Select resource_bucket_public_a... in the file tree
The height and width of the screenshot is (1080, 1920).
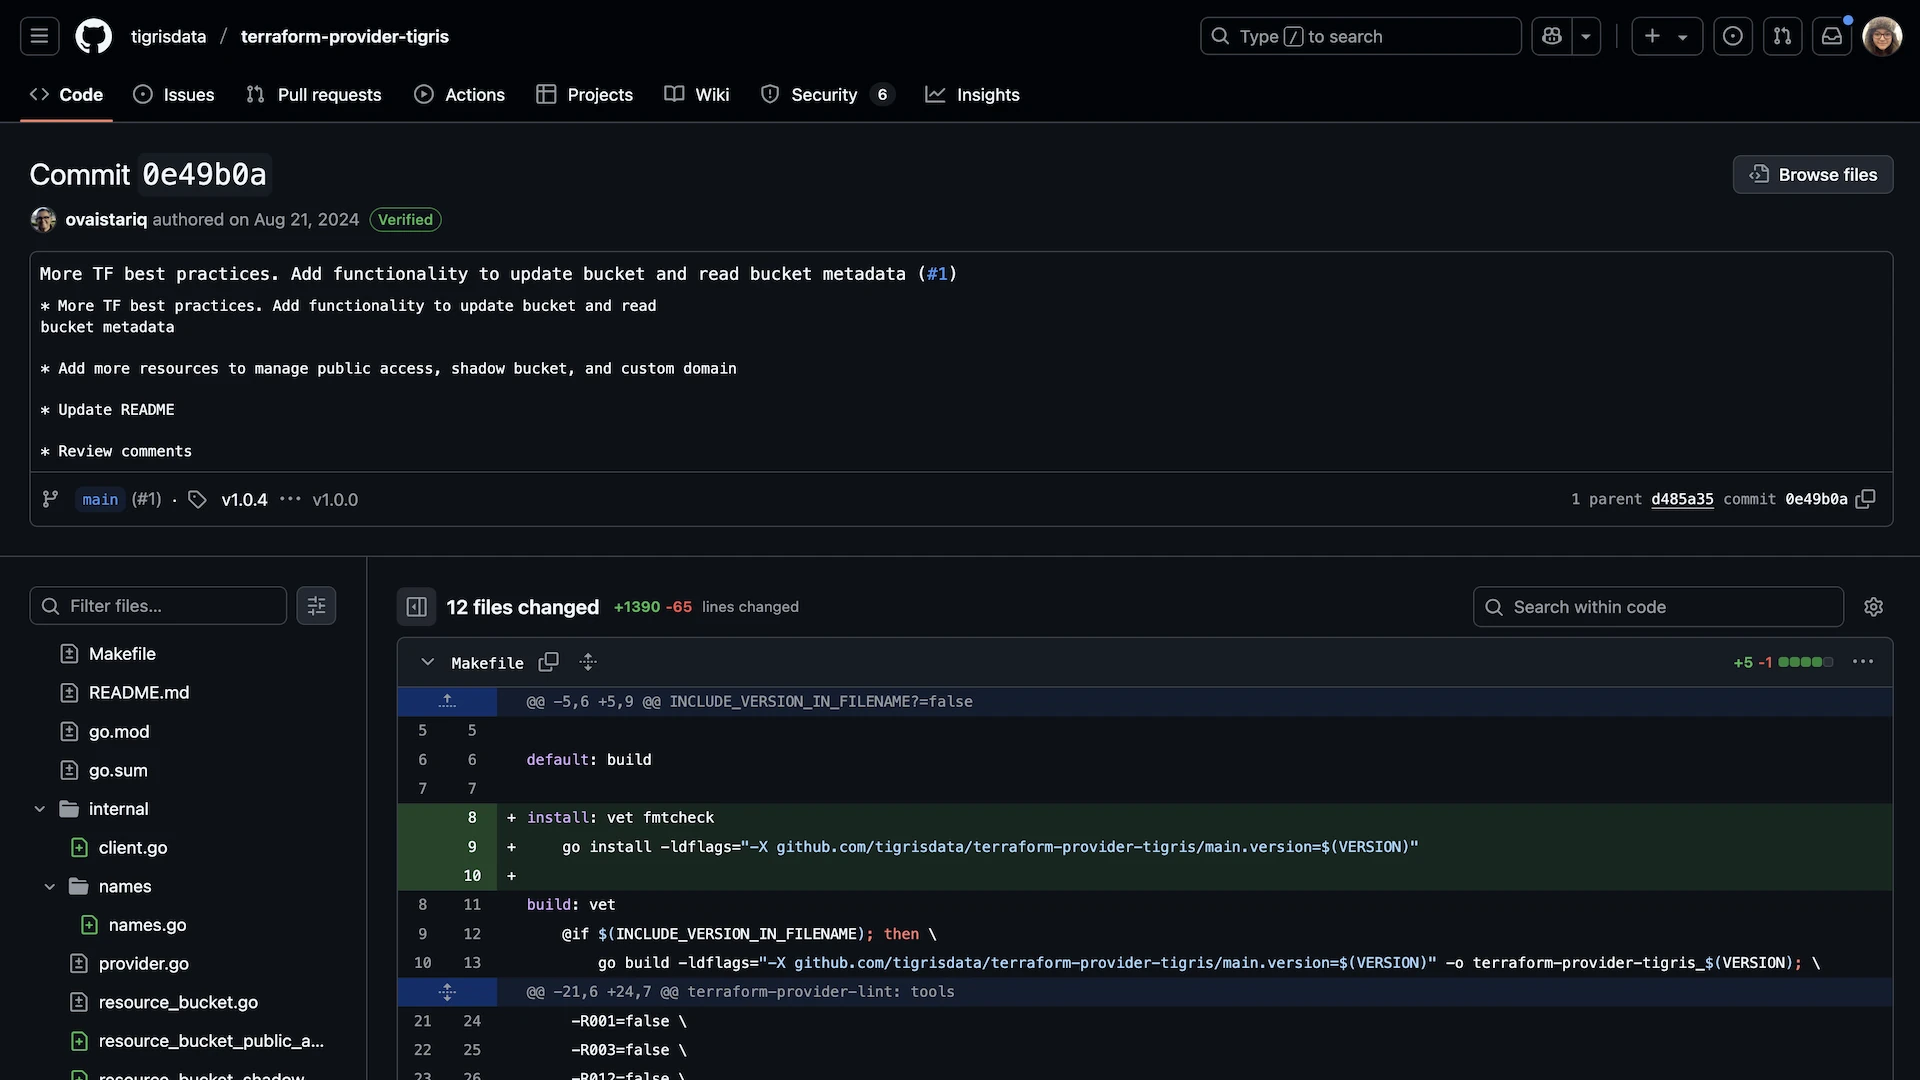(x=211, y=1042)
